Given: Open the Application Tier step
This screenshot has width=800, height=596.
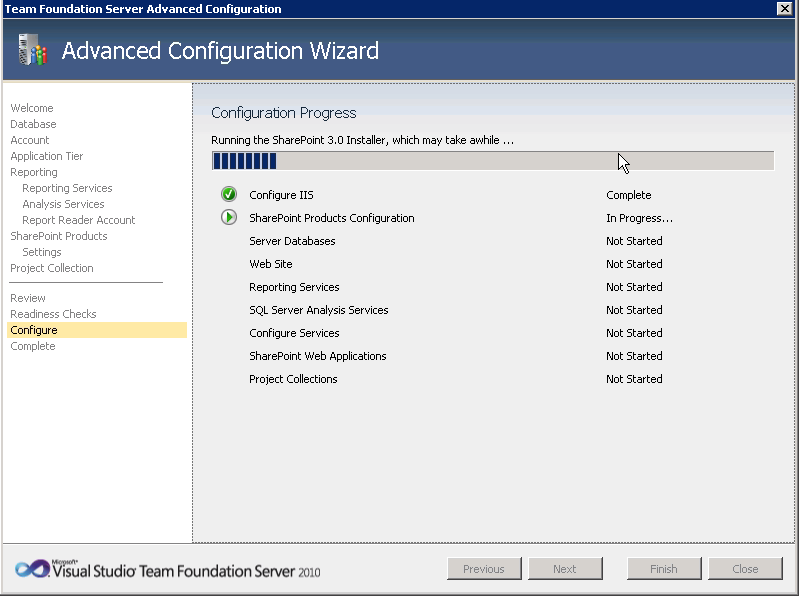Looking at the screenshot, I should (46, 156).
